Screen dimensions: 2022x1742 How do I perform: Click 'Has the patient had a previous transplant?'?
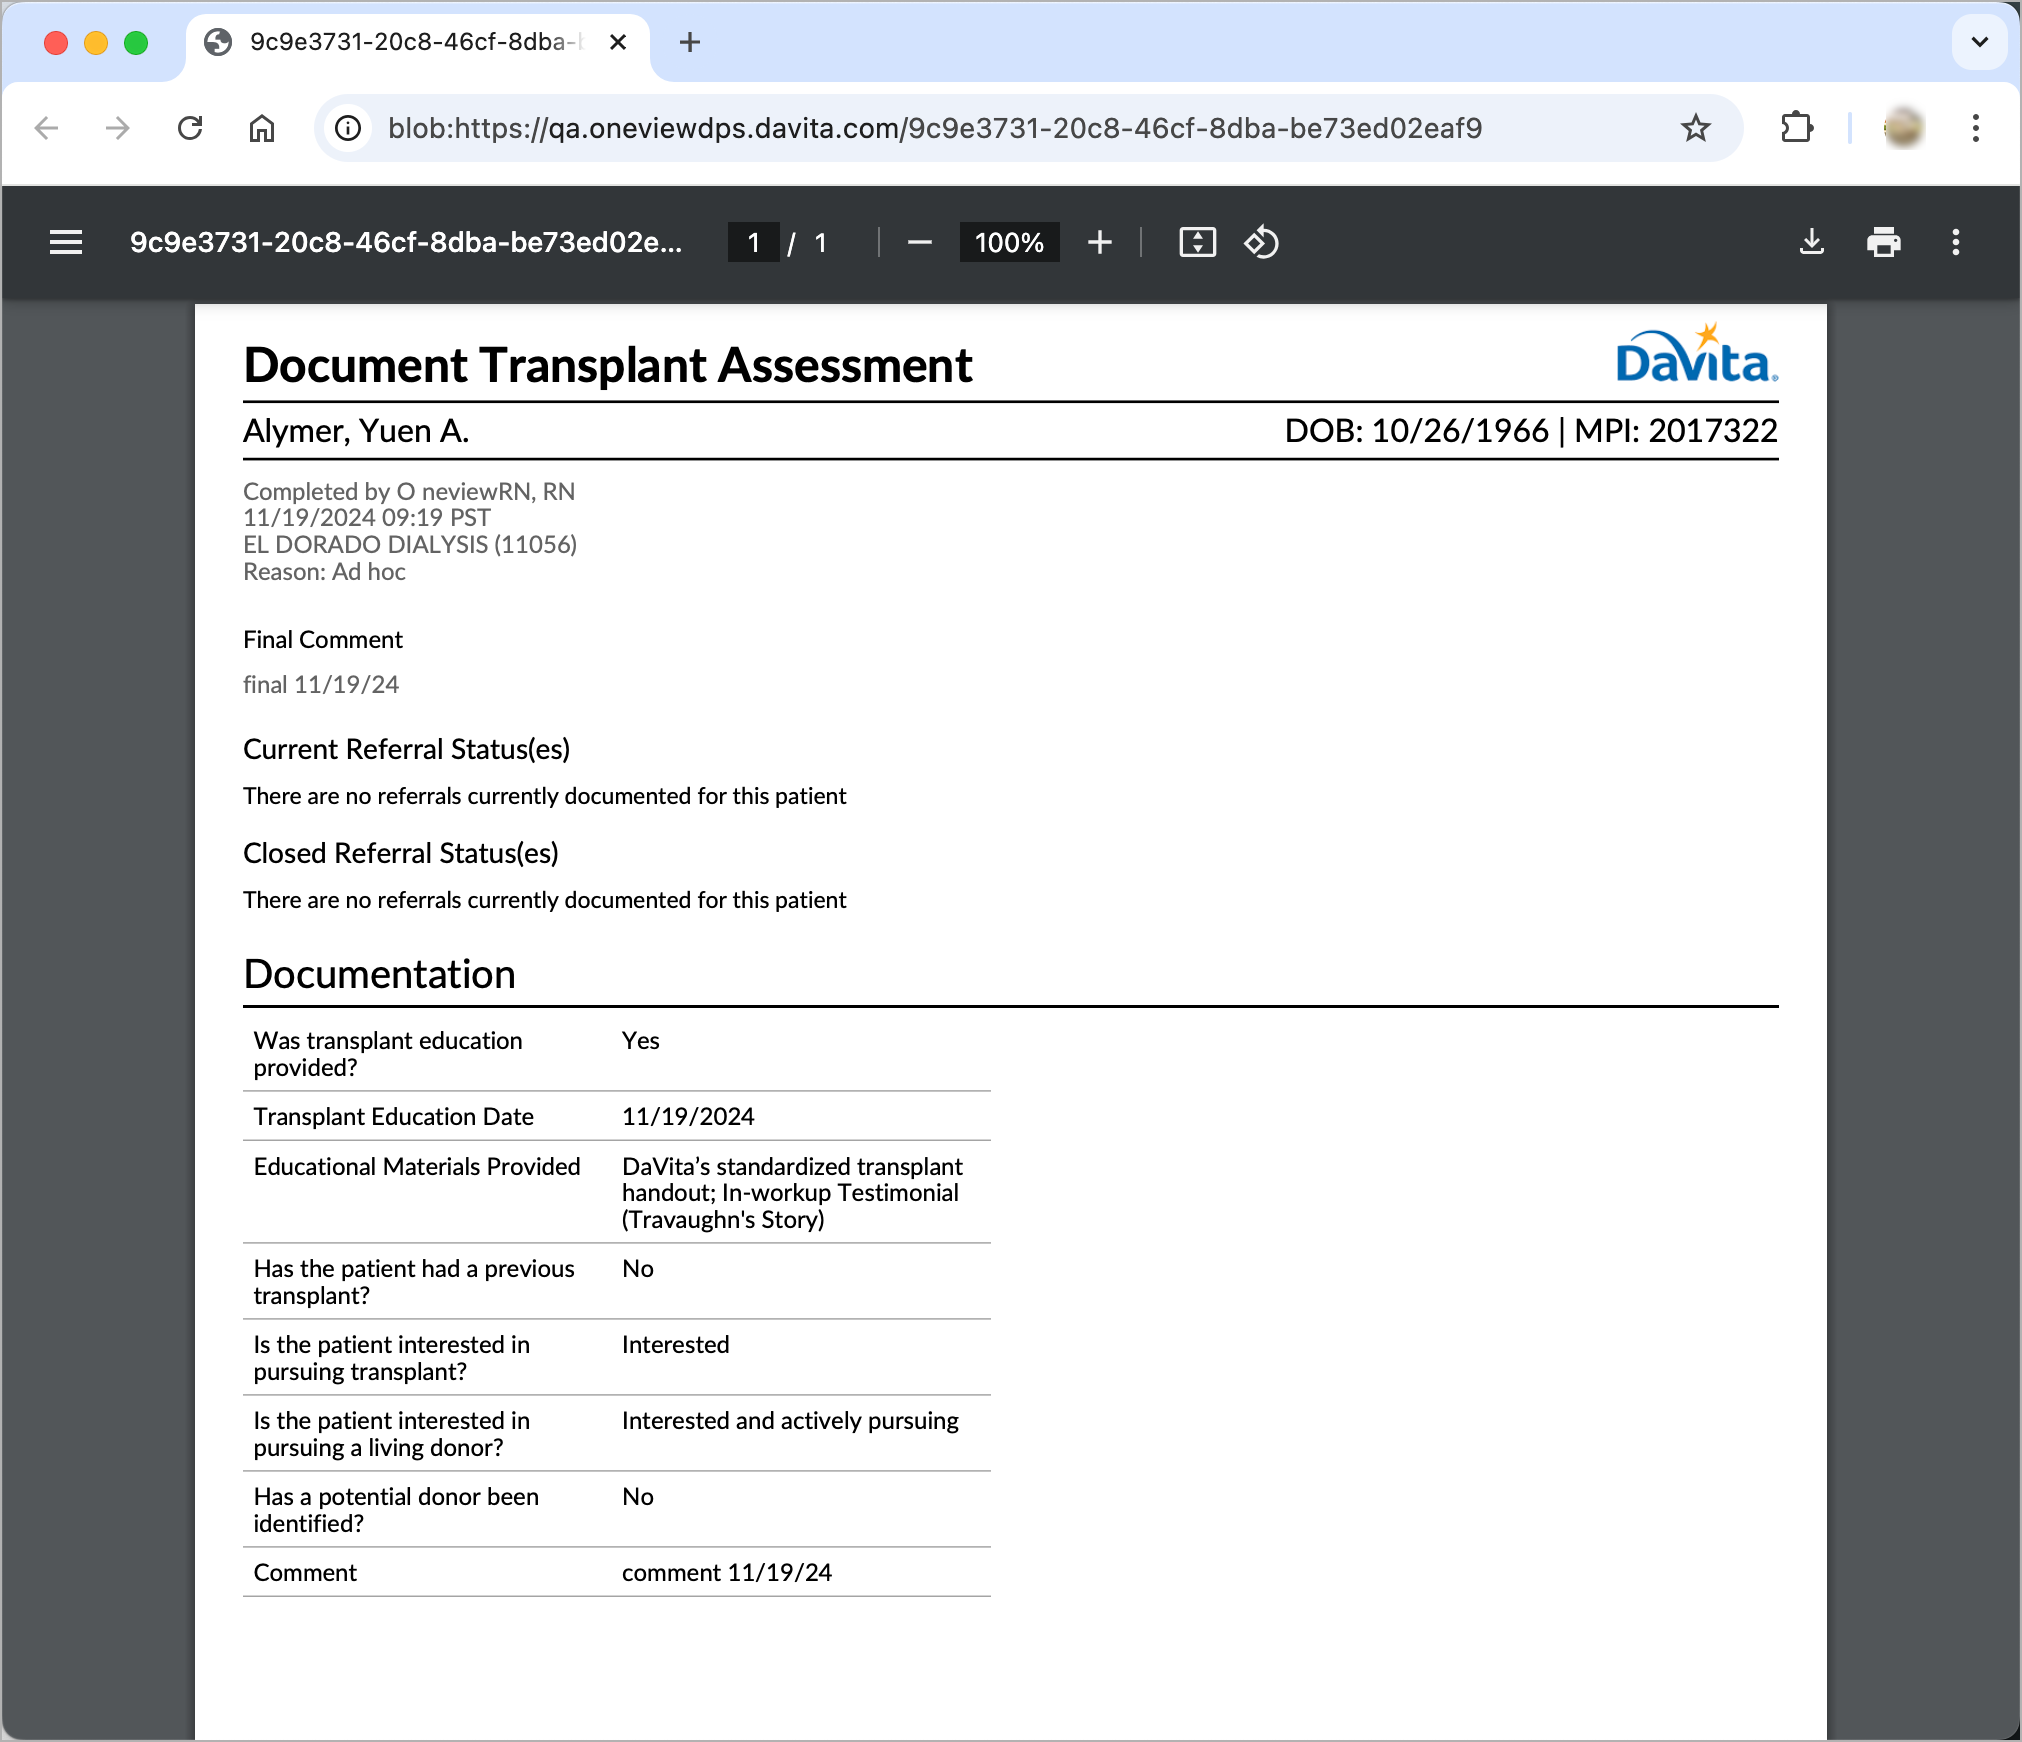pos(414,1282)
